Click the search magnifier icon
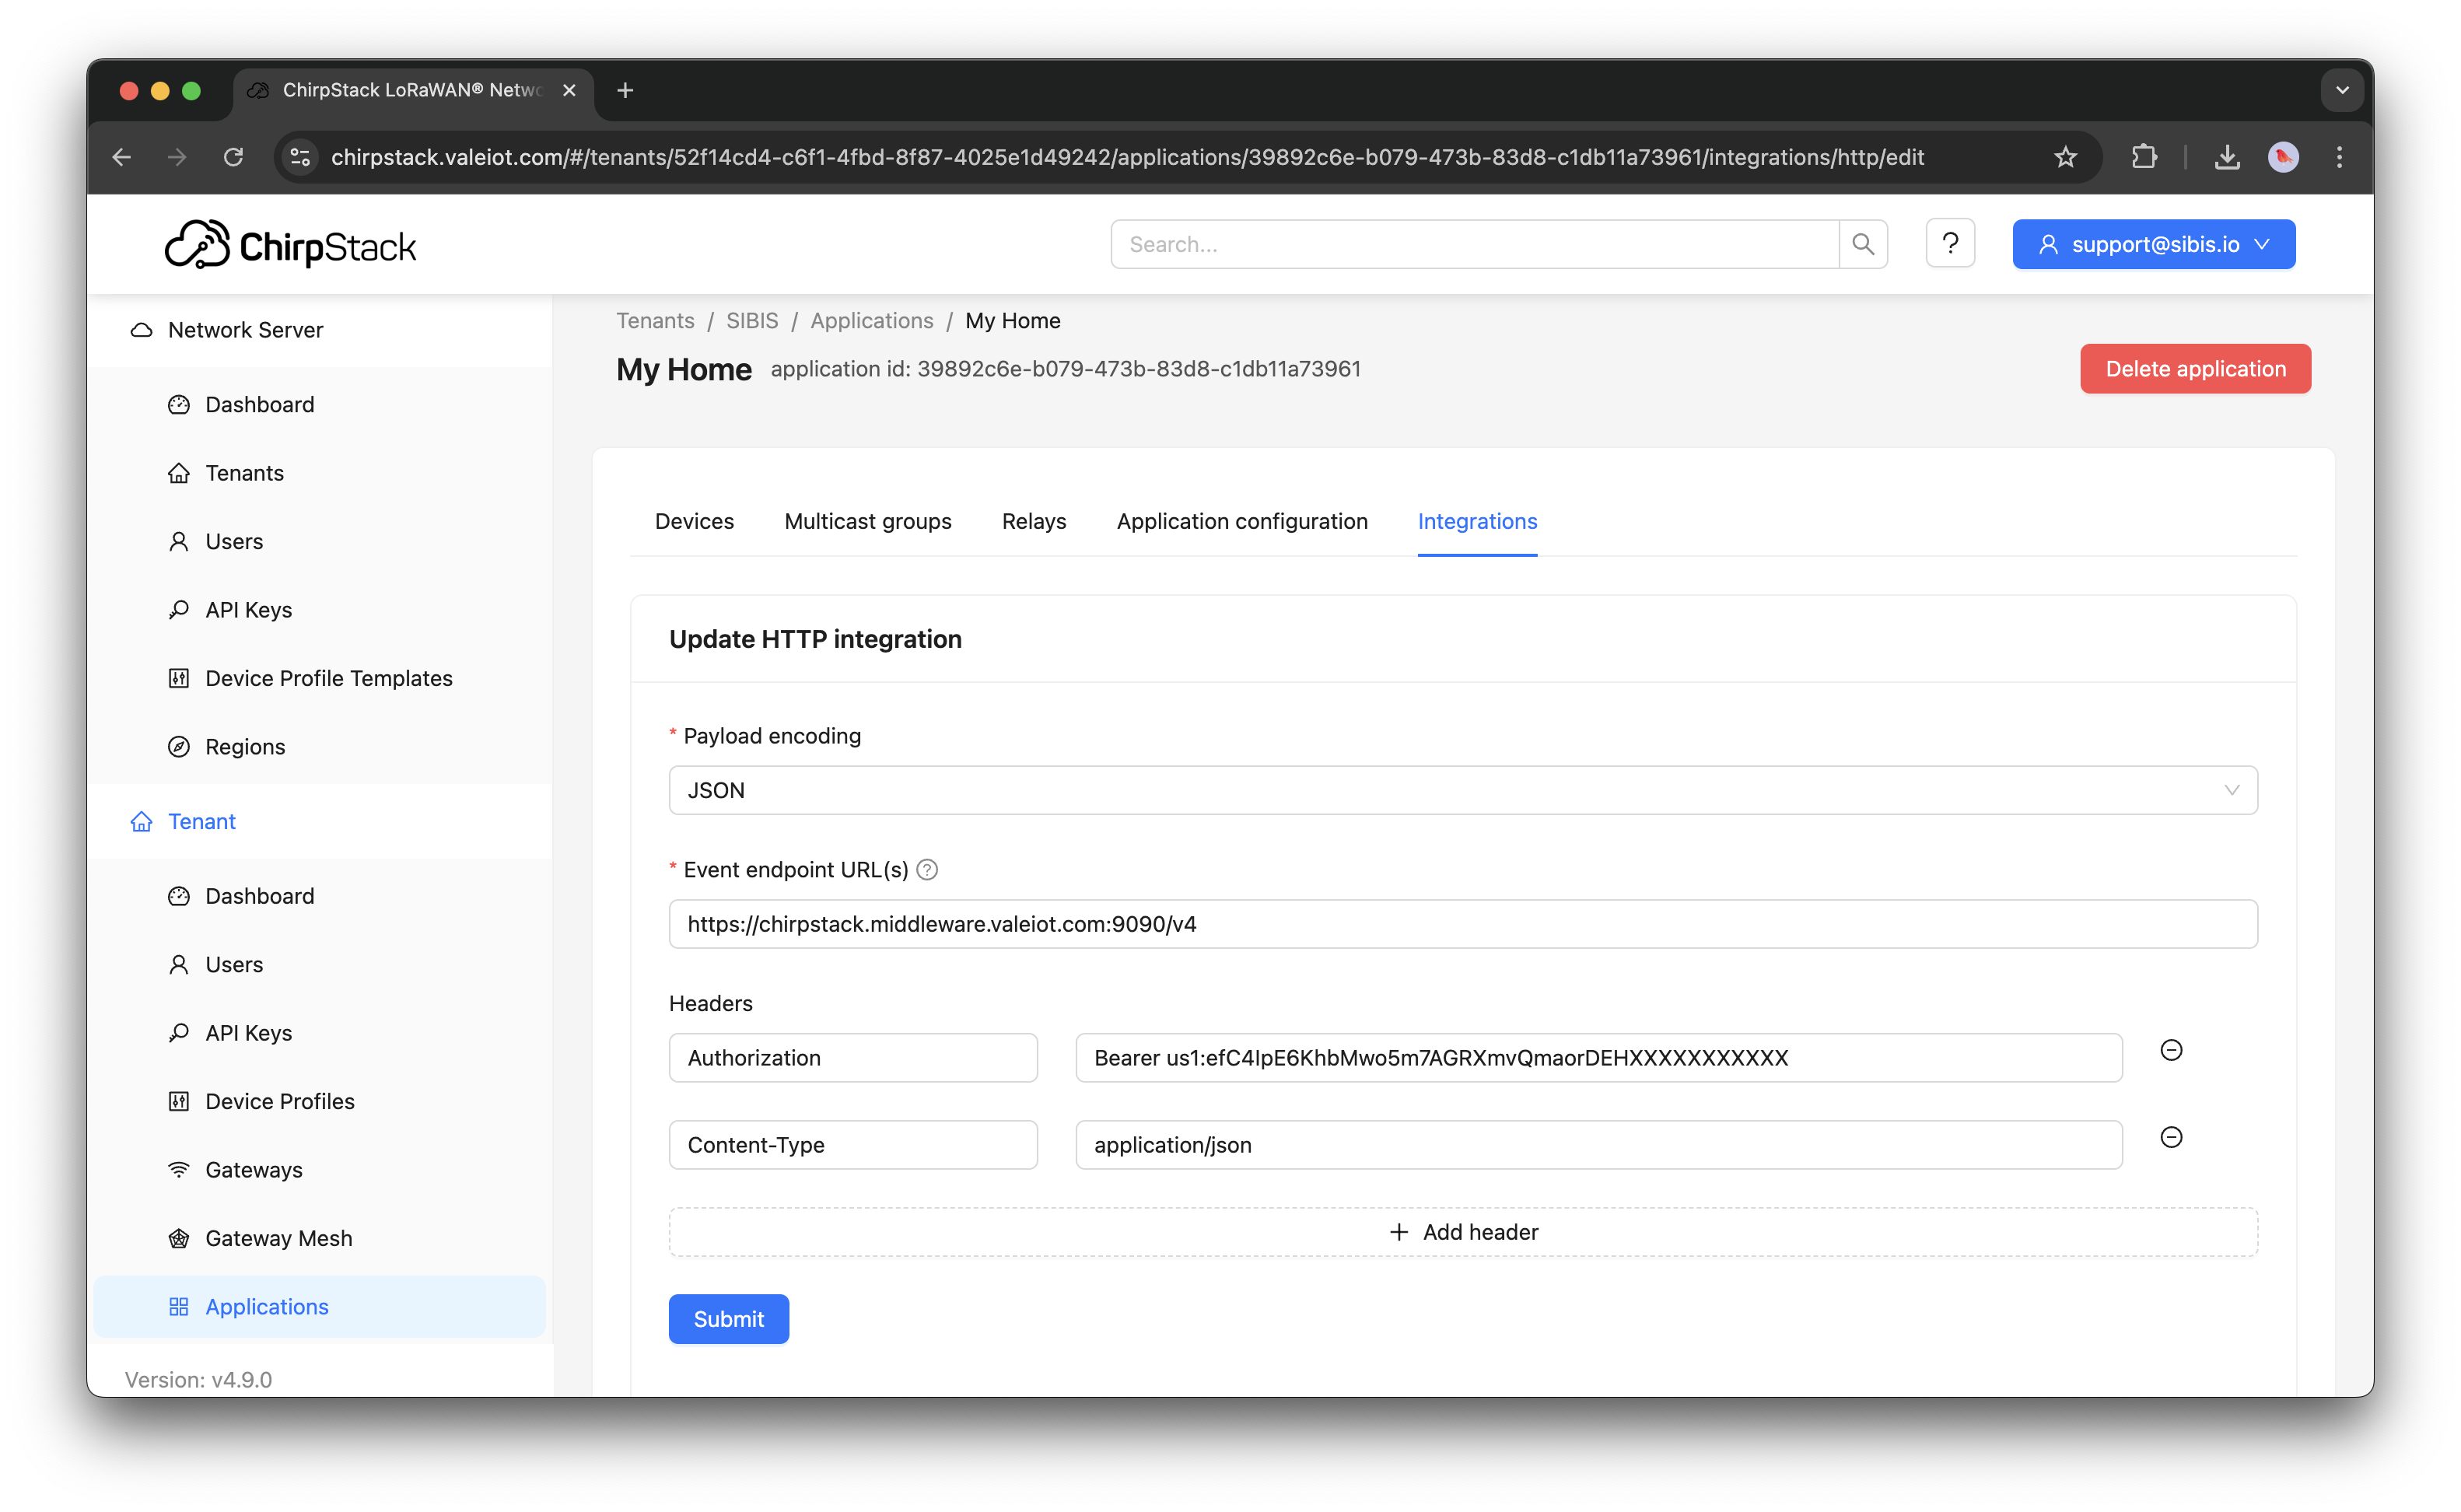Screen dimensions: 2461x1512 [1862, 243]
